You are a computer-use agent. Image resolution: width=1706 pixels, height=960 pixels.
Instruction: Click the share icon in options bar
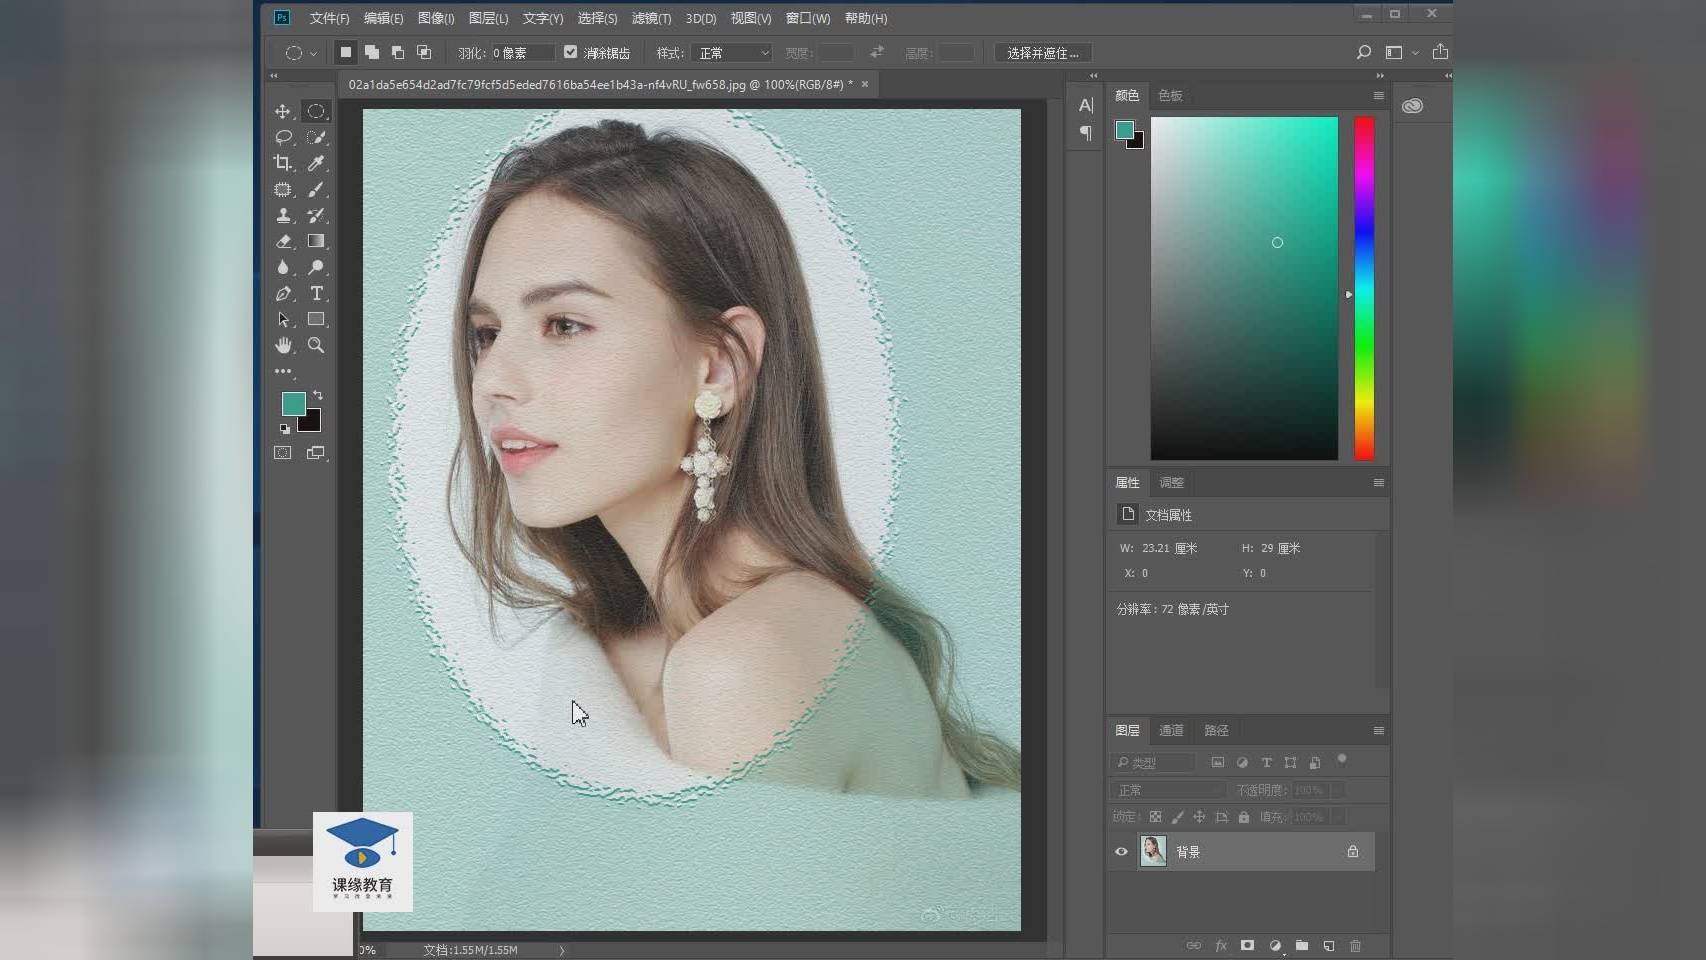point(1440,52)
